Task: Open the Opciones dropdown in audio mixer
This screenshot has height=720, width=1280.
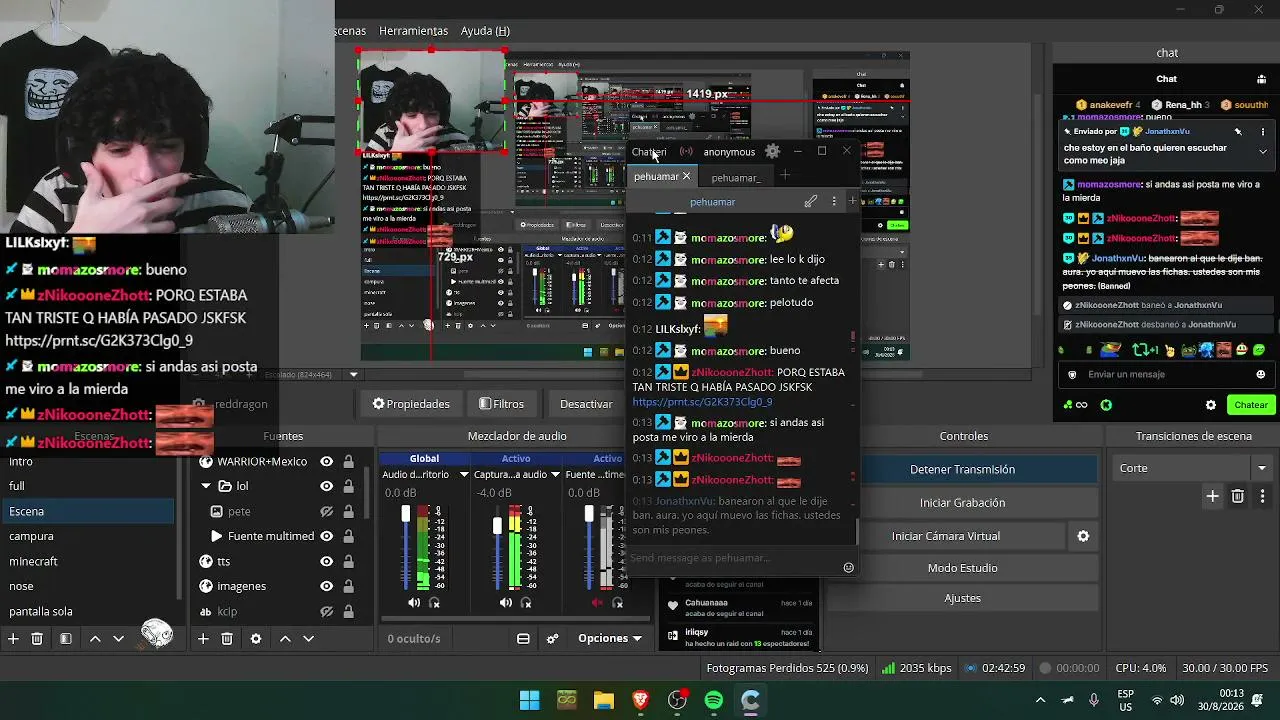Action: pos(610,638)
